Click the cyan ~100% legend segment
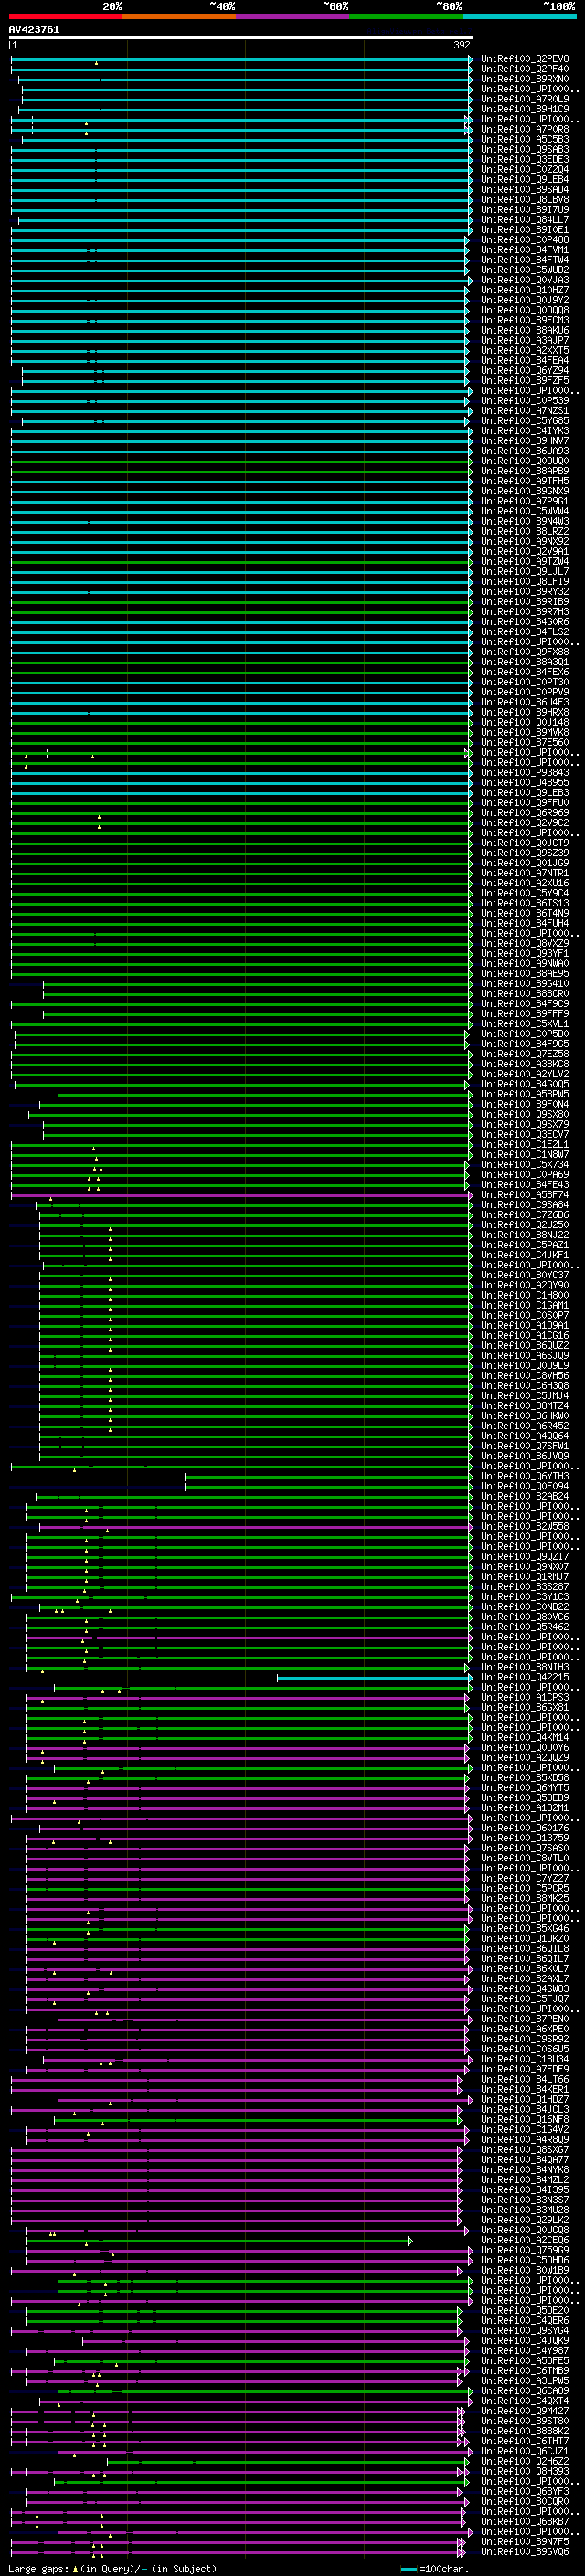This screenshot has width=585, height=2576. point(519,17)
